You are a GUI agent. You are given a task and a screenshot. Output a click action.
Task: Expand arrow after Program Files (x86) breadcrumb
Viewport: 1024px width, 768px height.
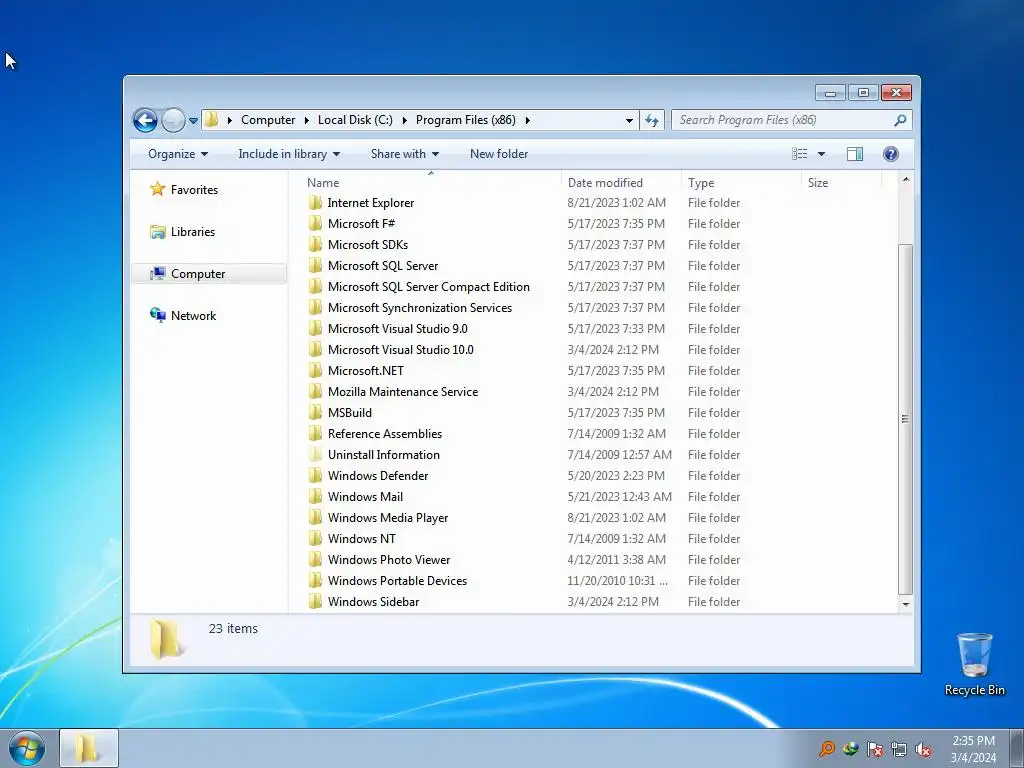528,120
